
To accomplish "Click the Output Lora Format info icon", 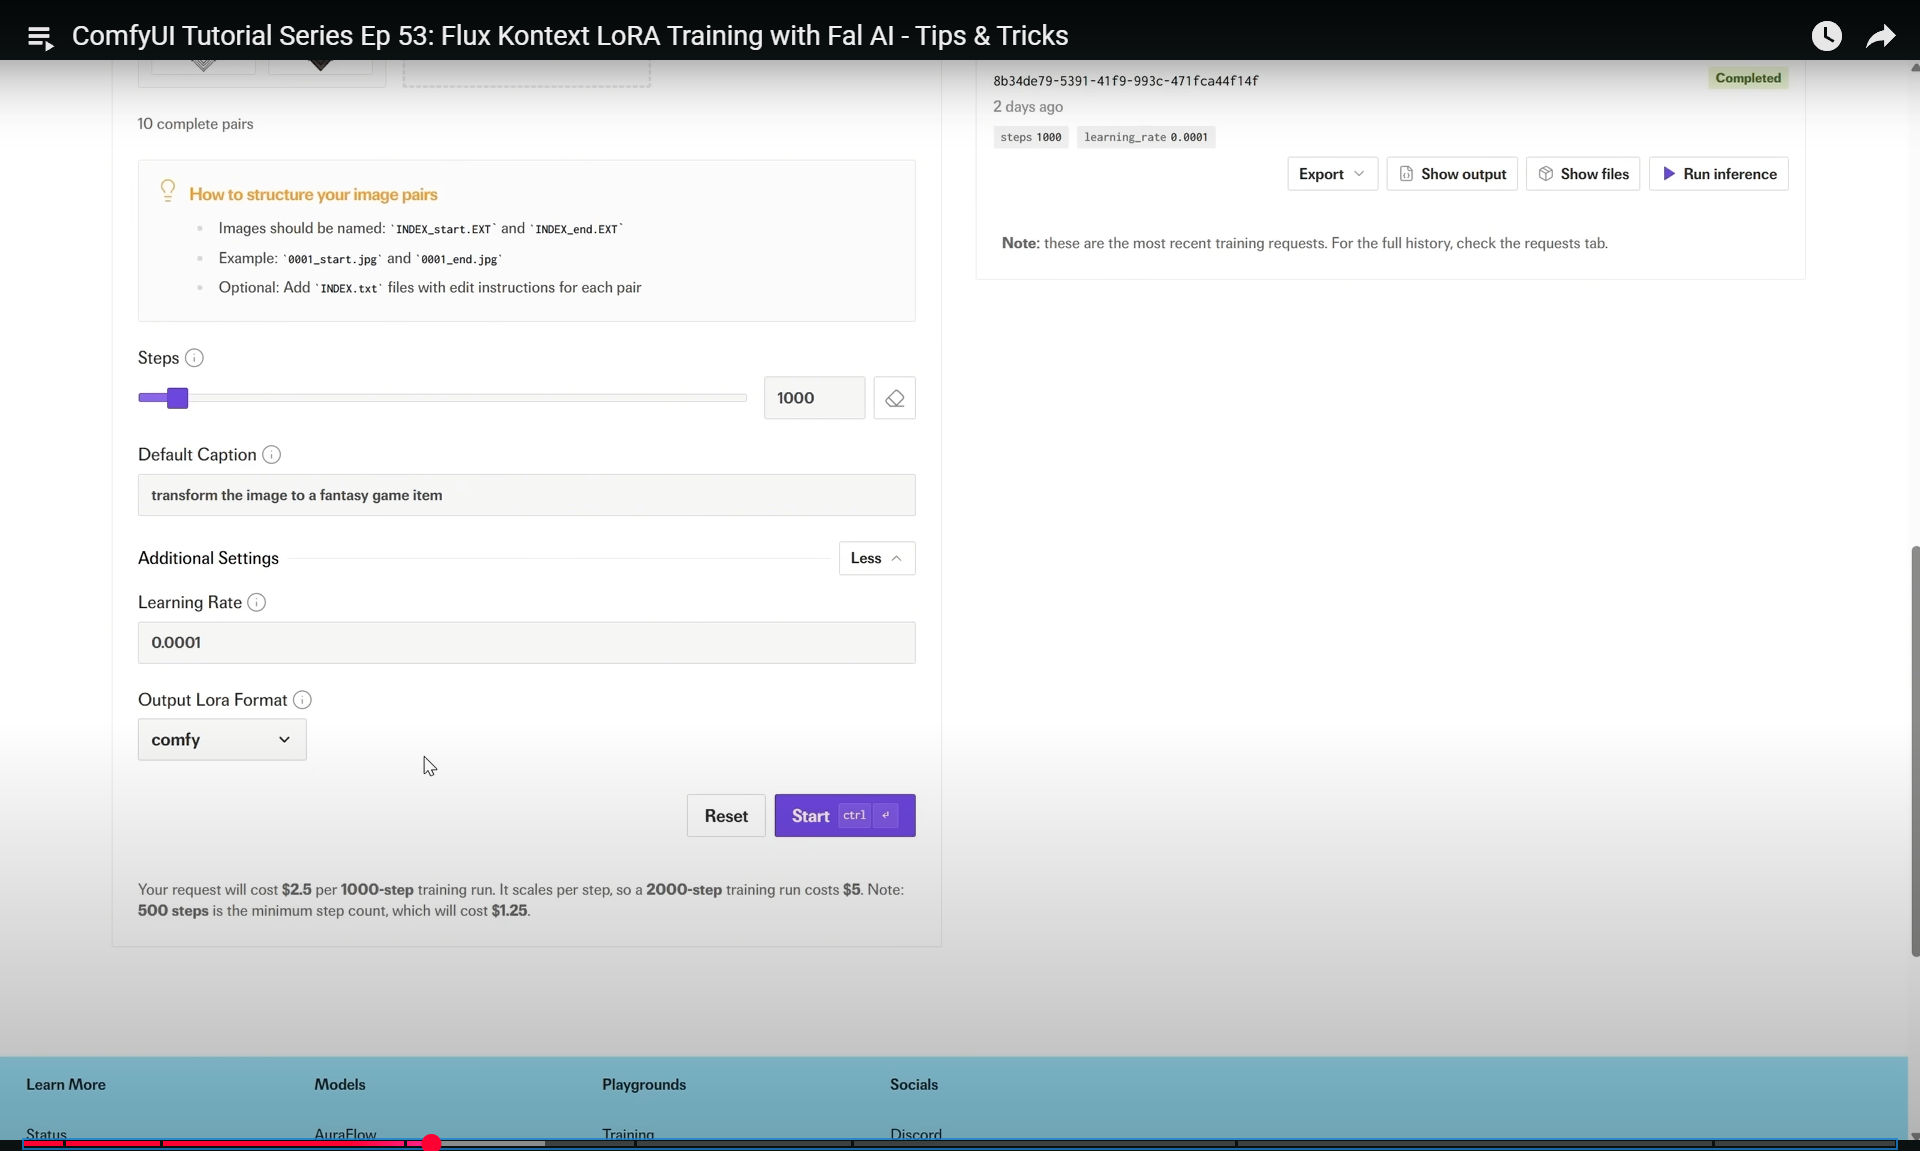I will click(x=302, y=700).
